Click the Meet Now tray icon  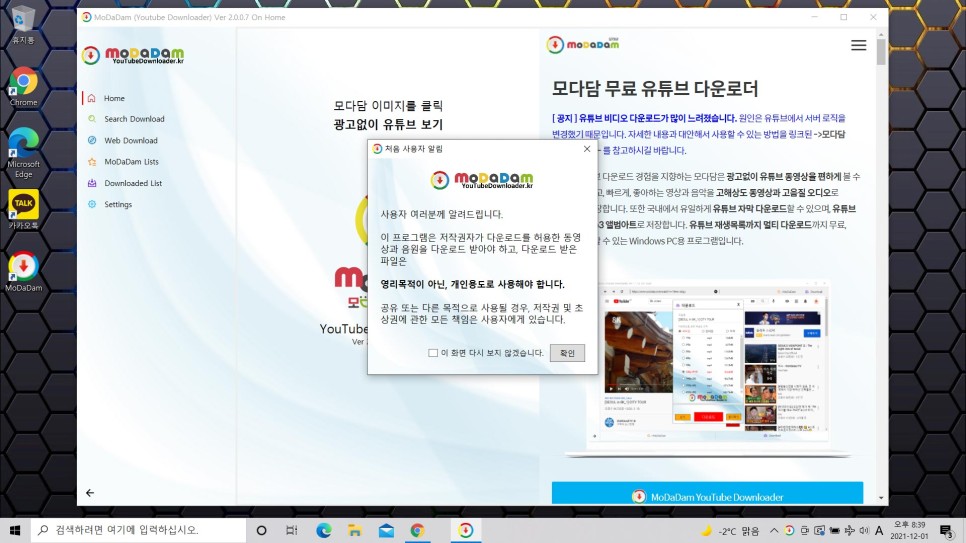[x=805, y=531]
